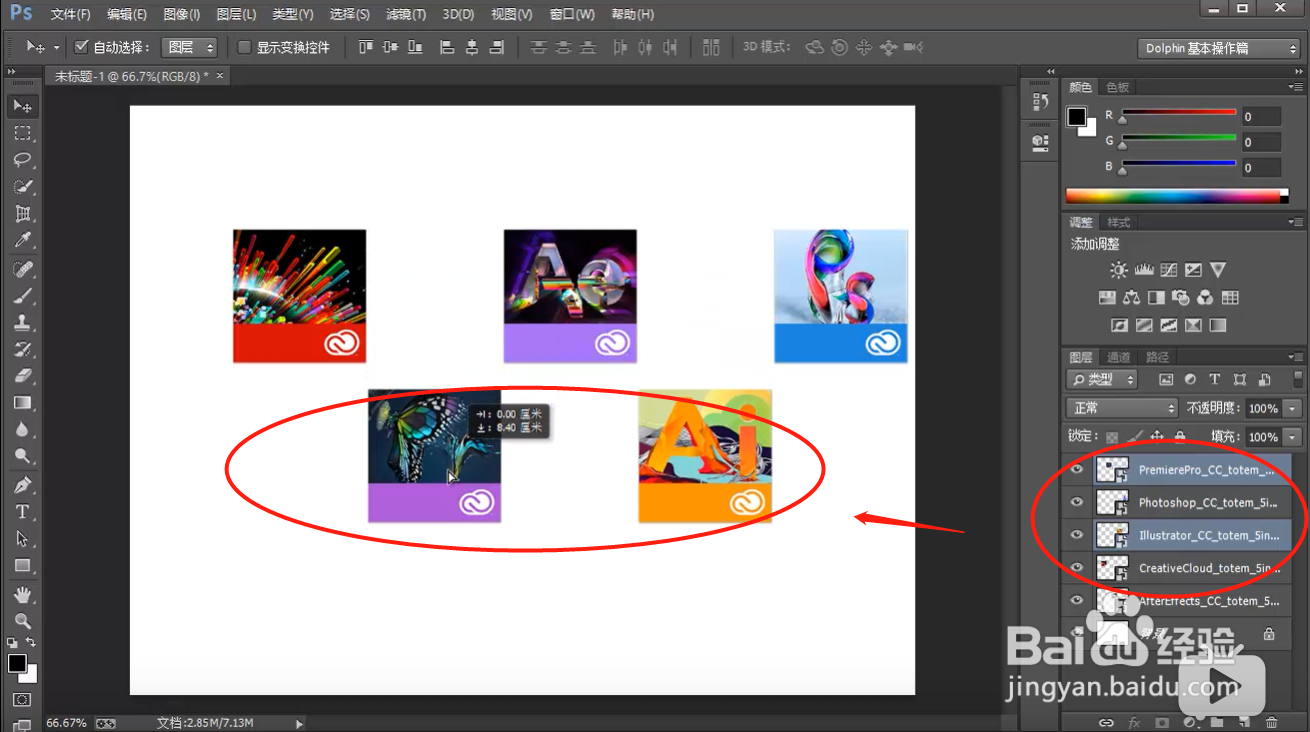The image size is (1310, 732).
Task: Add Color Balance adjustment icon
Action: pyautogui.click(x=1131, y=298)
